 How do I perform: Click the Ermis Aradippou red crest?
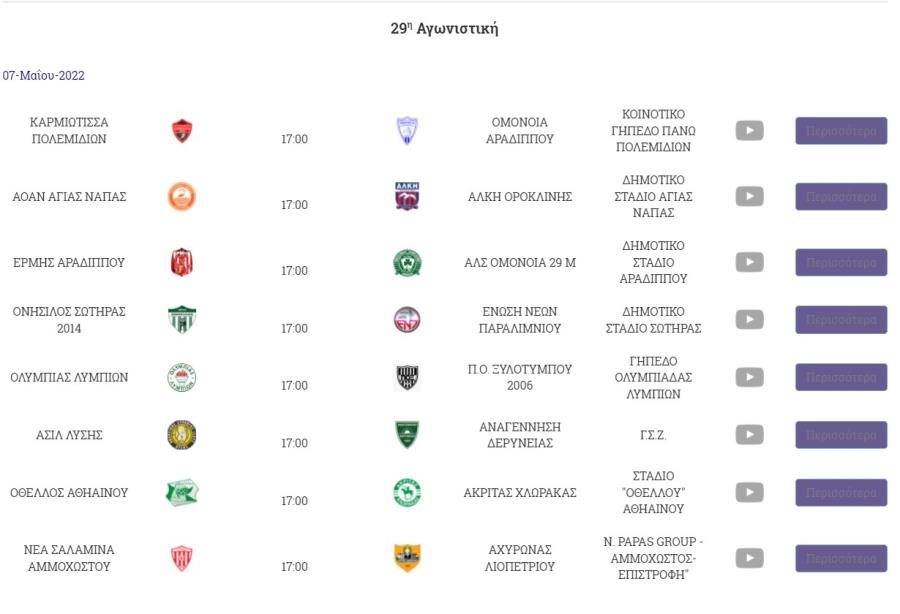tap(182, 262)
